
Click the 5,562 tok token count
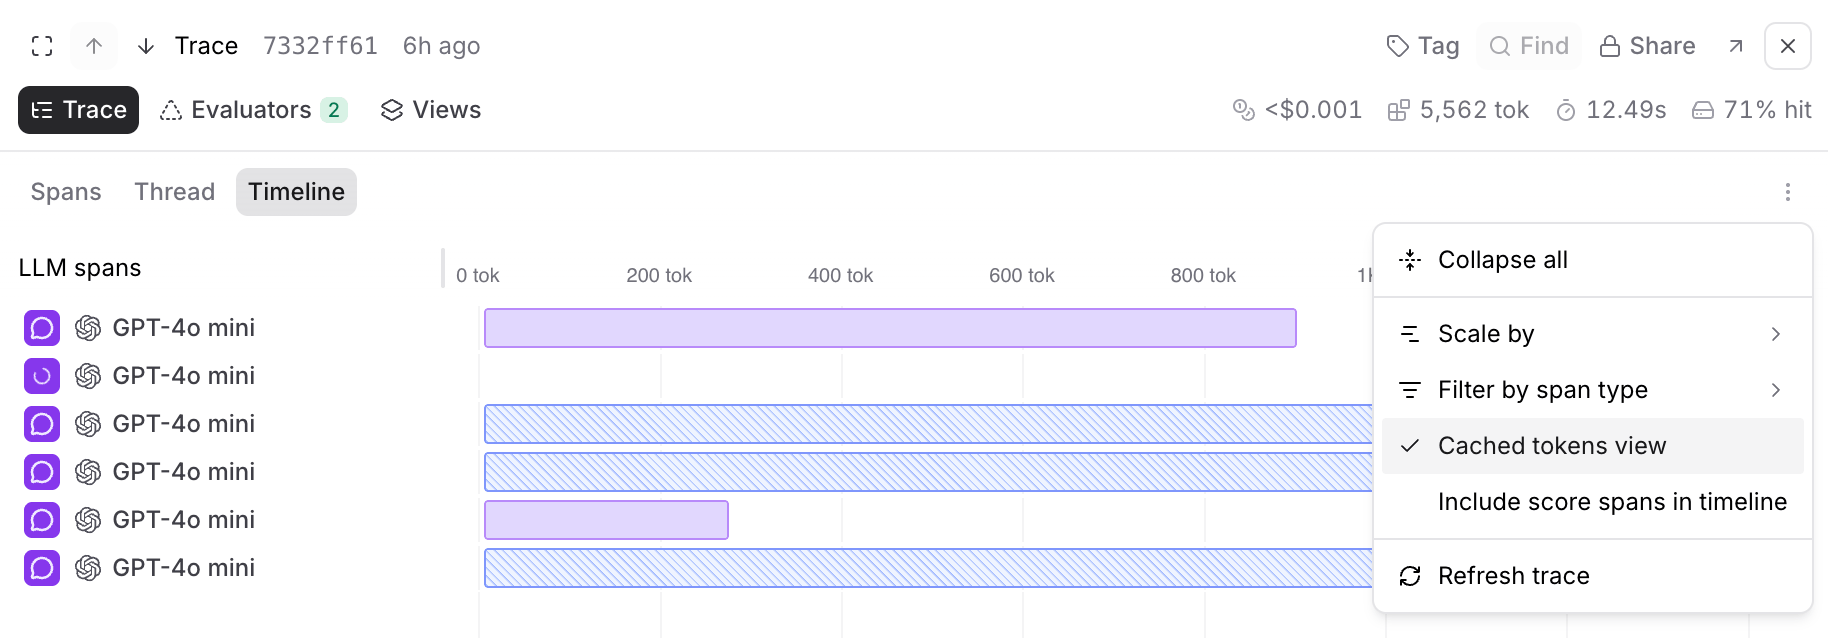point(1458,110)
